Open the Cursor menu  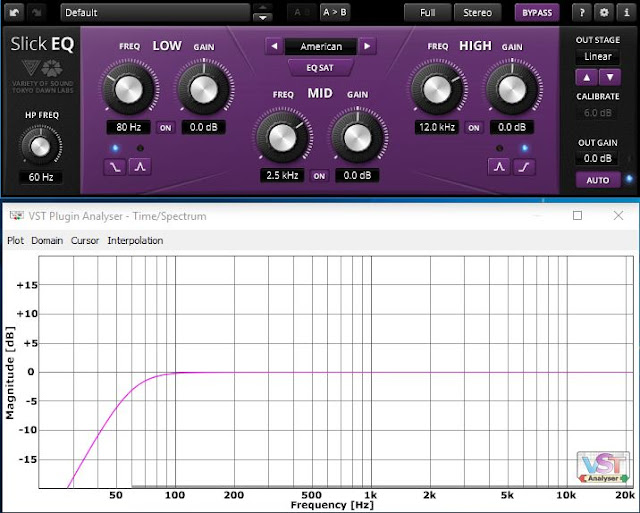click(85, 240)
